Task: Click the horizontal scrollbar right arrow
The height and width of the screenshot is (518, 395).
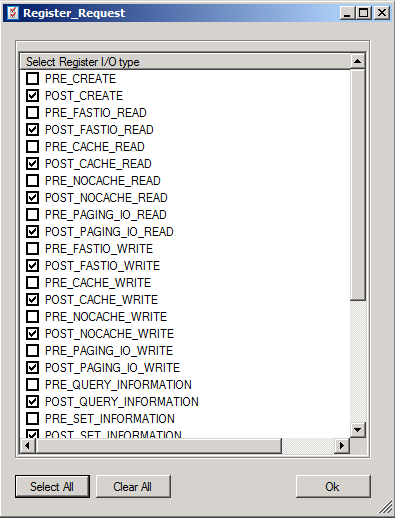Action: [x=341, y=446]
